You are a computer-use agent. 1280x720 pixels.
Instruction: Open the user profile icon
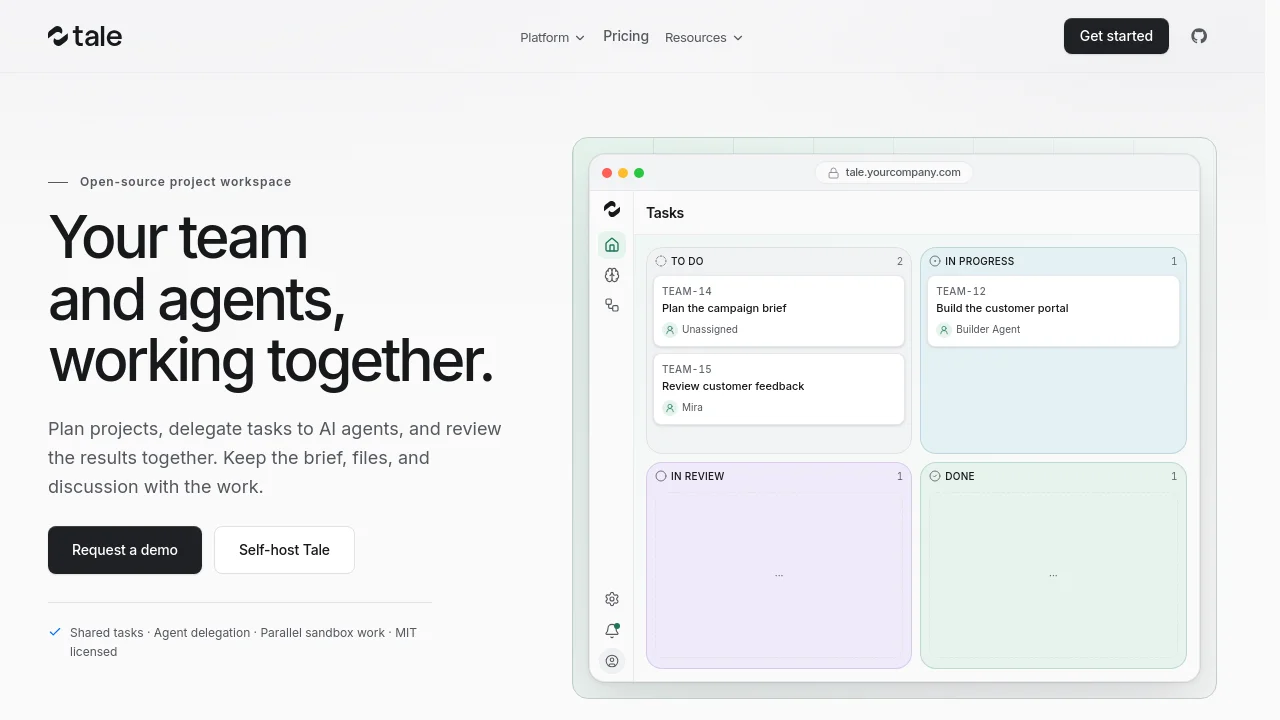pyautogui.click(x=612, y=661)
